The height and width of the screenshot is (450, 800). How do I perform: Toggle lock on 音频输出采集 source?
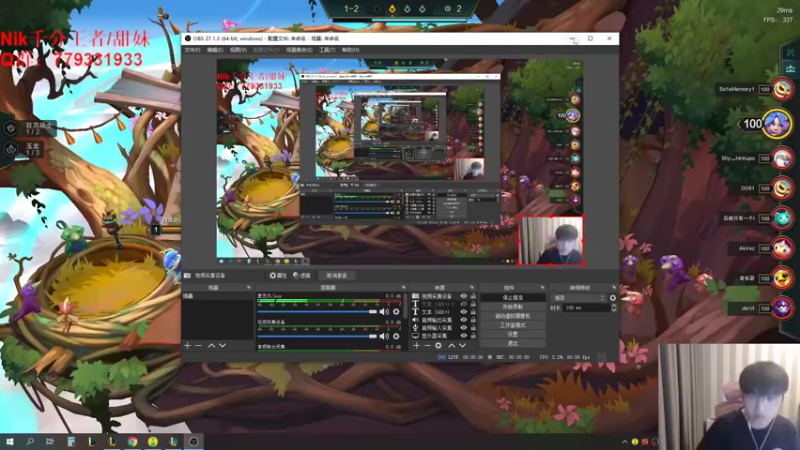(473, 320)
